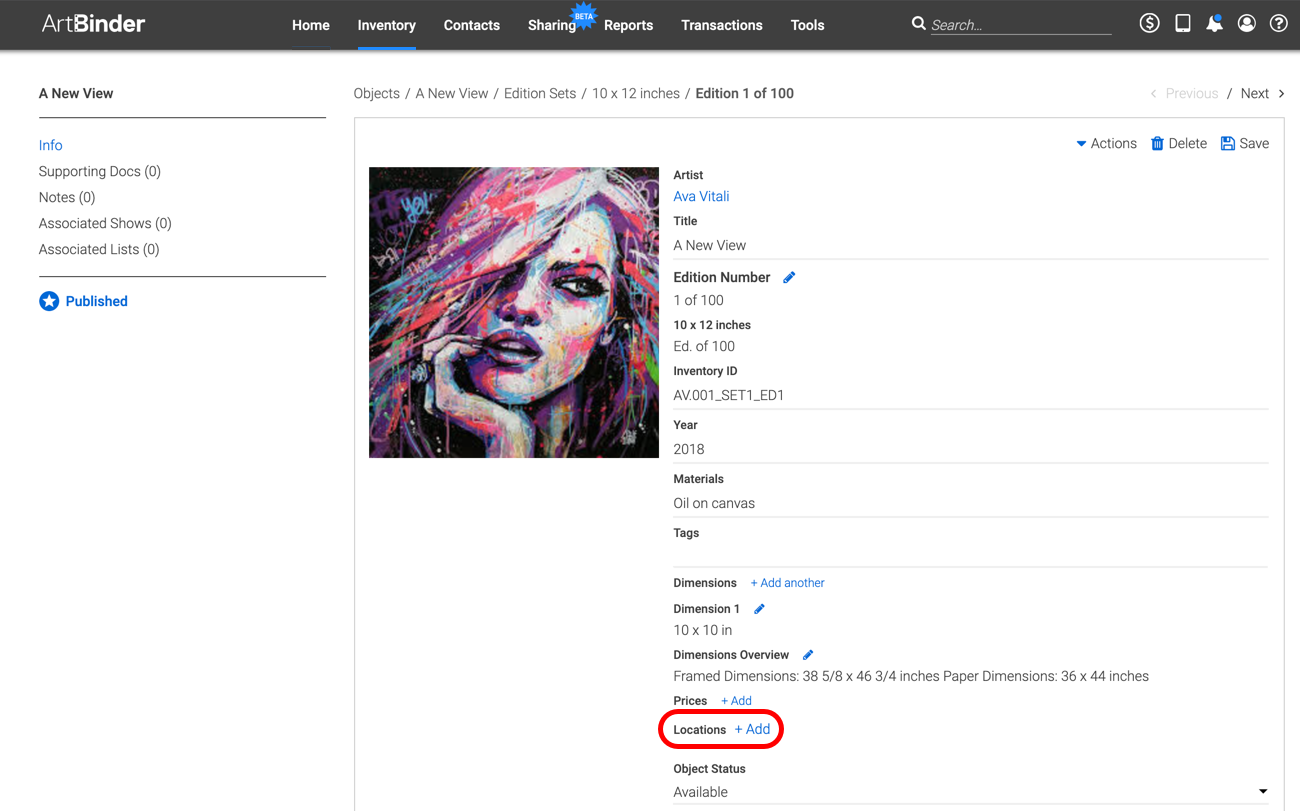Viewport: 1300px width, 811px height.
Task: Edit the Edition Number pencil icon
Action: (x=789, y=277)
